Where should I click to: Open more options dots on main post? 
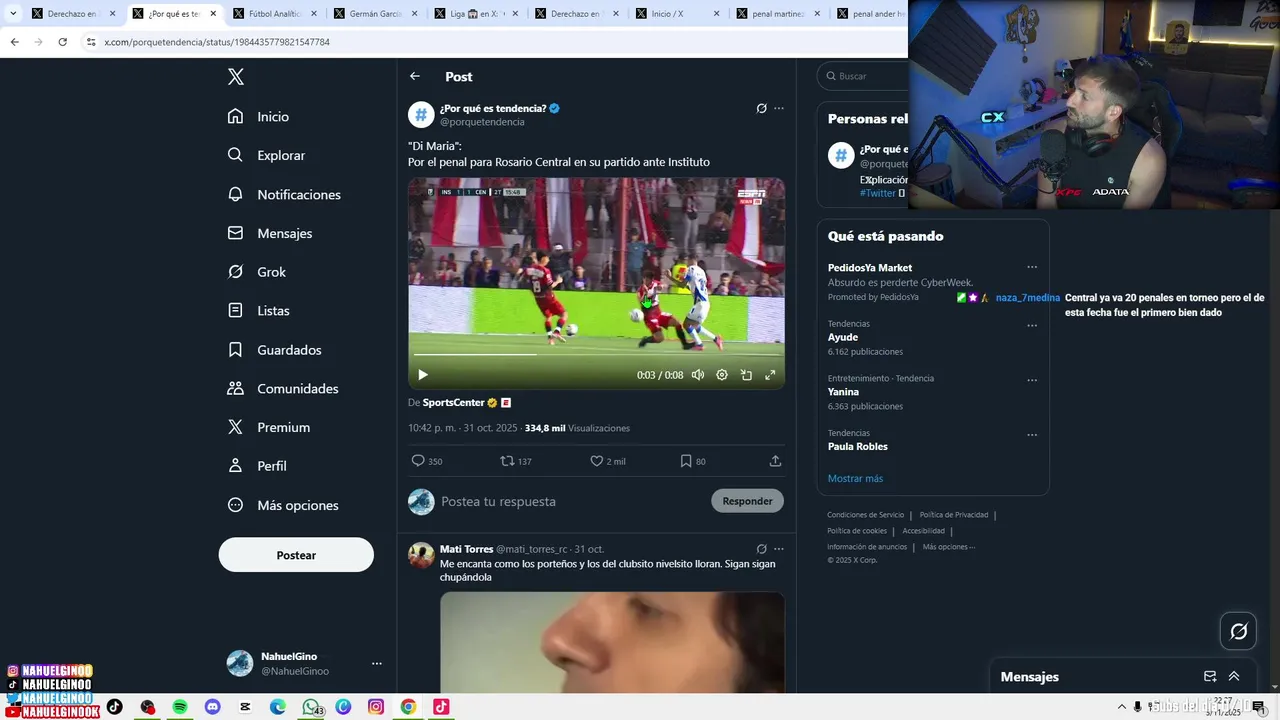tap(779, 108)
